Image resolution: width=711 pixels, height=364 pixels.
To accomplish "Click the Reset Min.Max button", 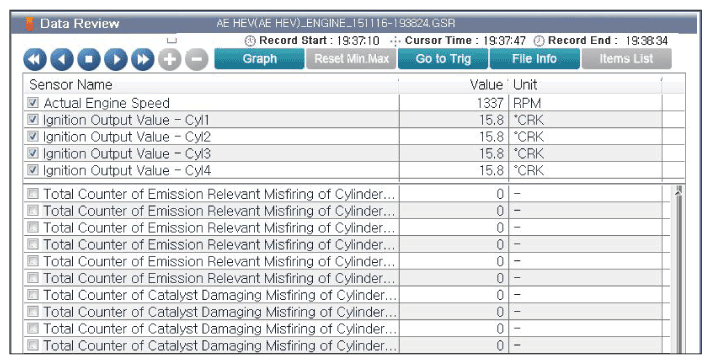I will 351,59.
